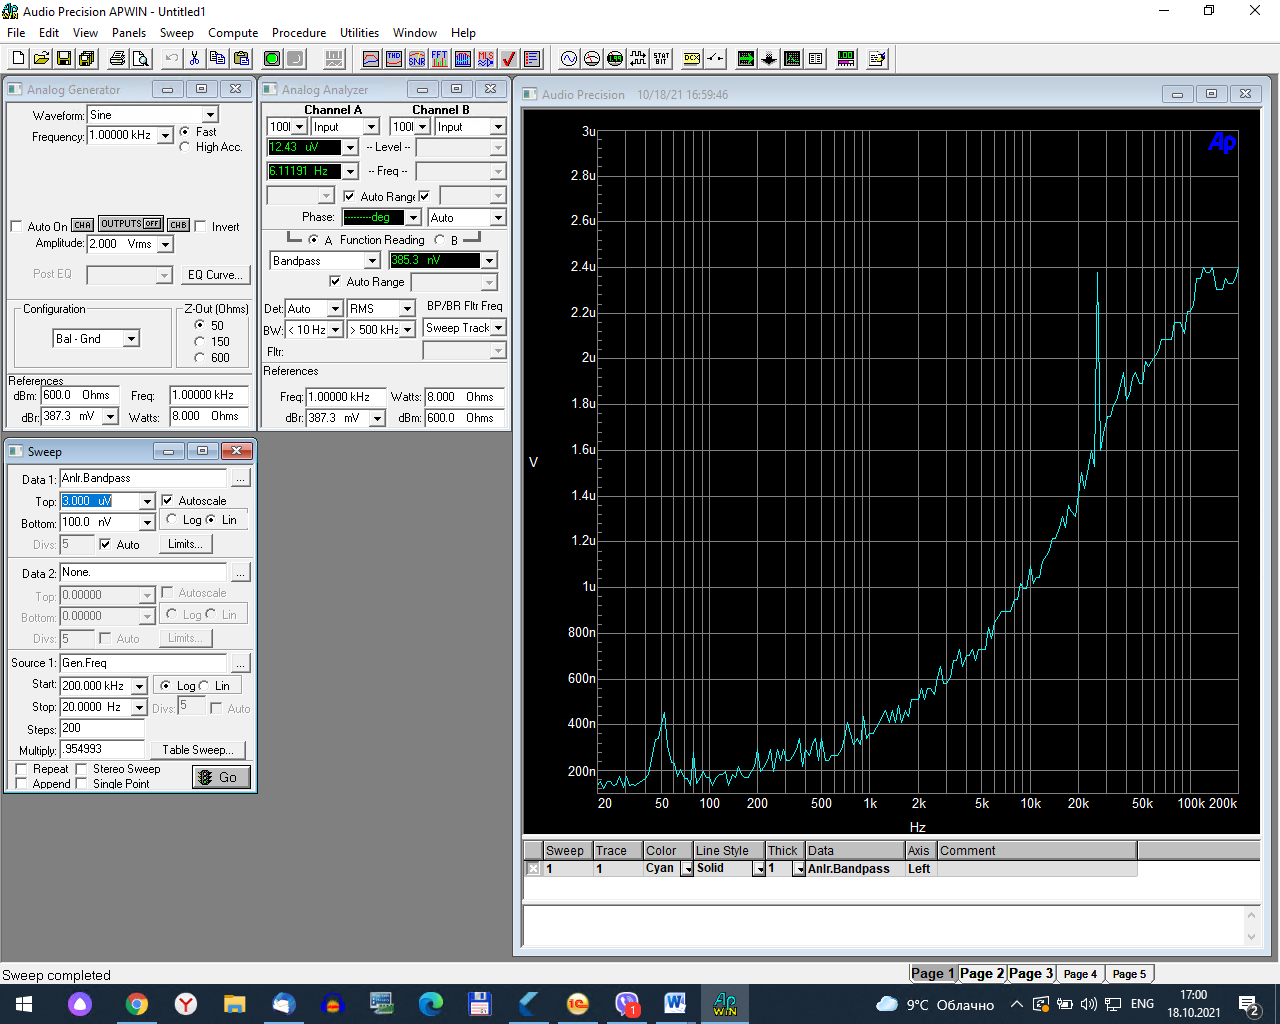1280x1024 pixels.
Task: Open the sine wave Analog Generator panel icon
Action: [569, 59]
